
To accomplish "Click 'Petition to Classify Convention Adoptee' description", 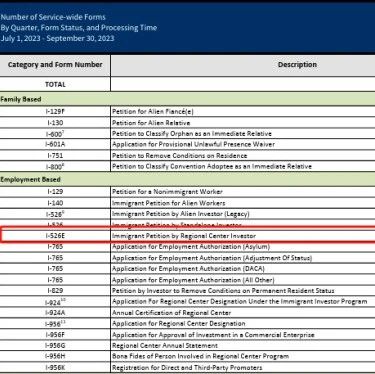I will coord(212,166).
